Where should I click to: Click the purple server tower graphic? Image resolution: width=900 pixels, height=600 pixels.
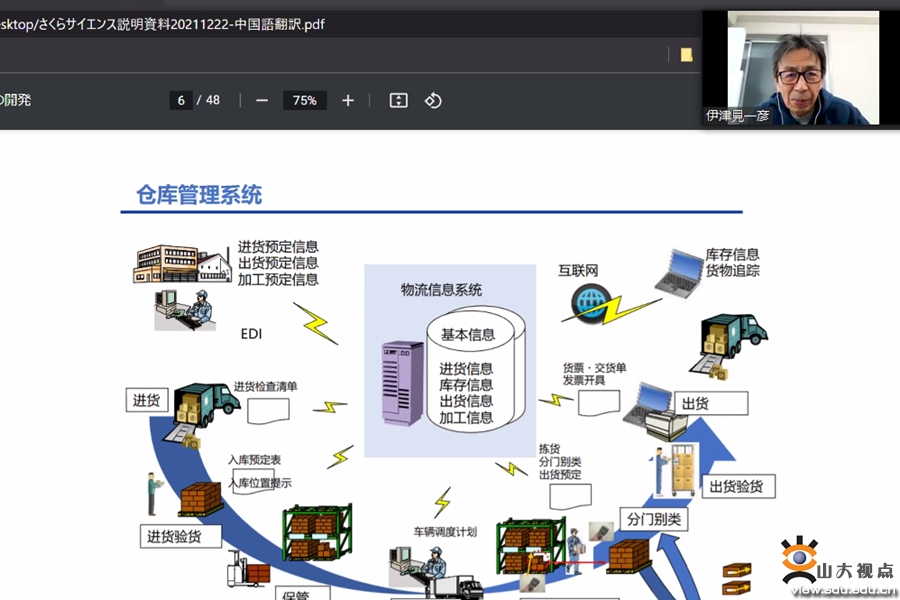click(402, 384)
